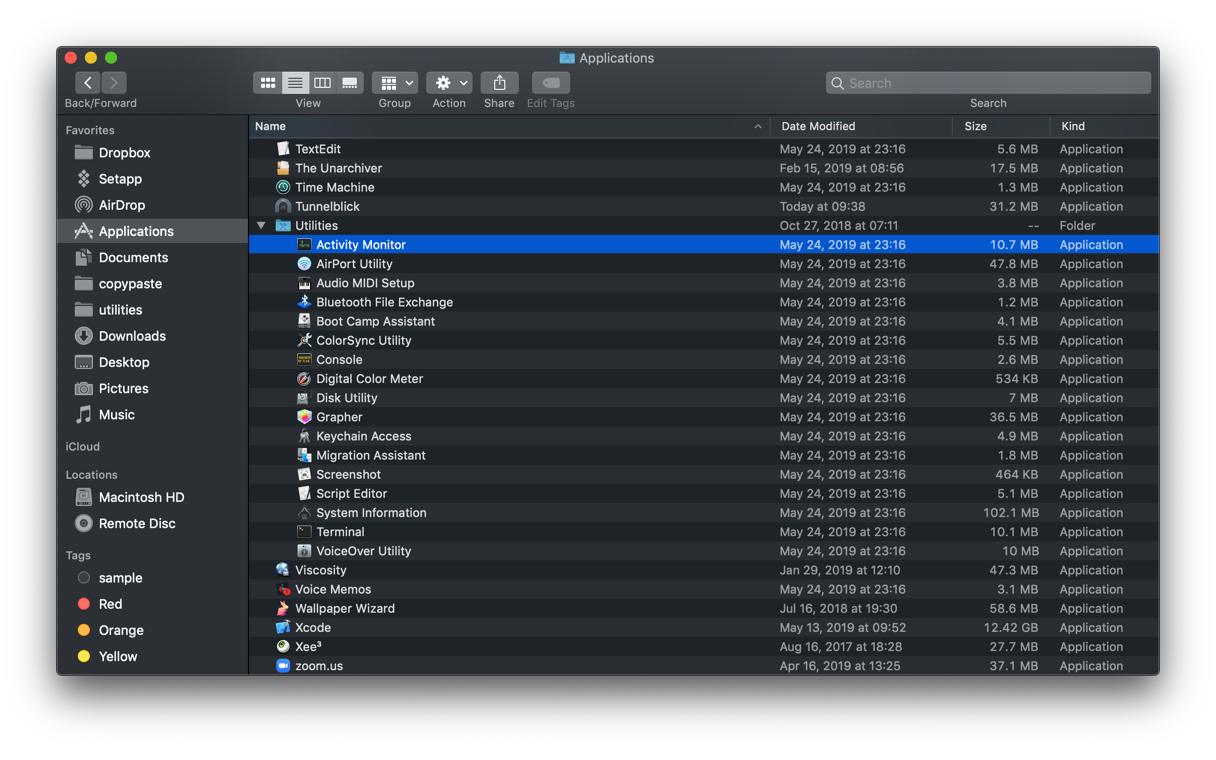
Task: Select the AirPort Utility icon
Action: tap(304, 264)
